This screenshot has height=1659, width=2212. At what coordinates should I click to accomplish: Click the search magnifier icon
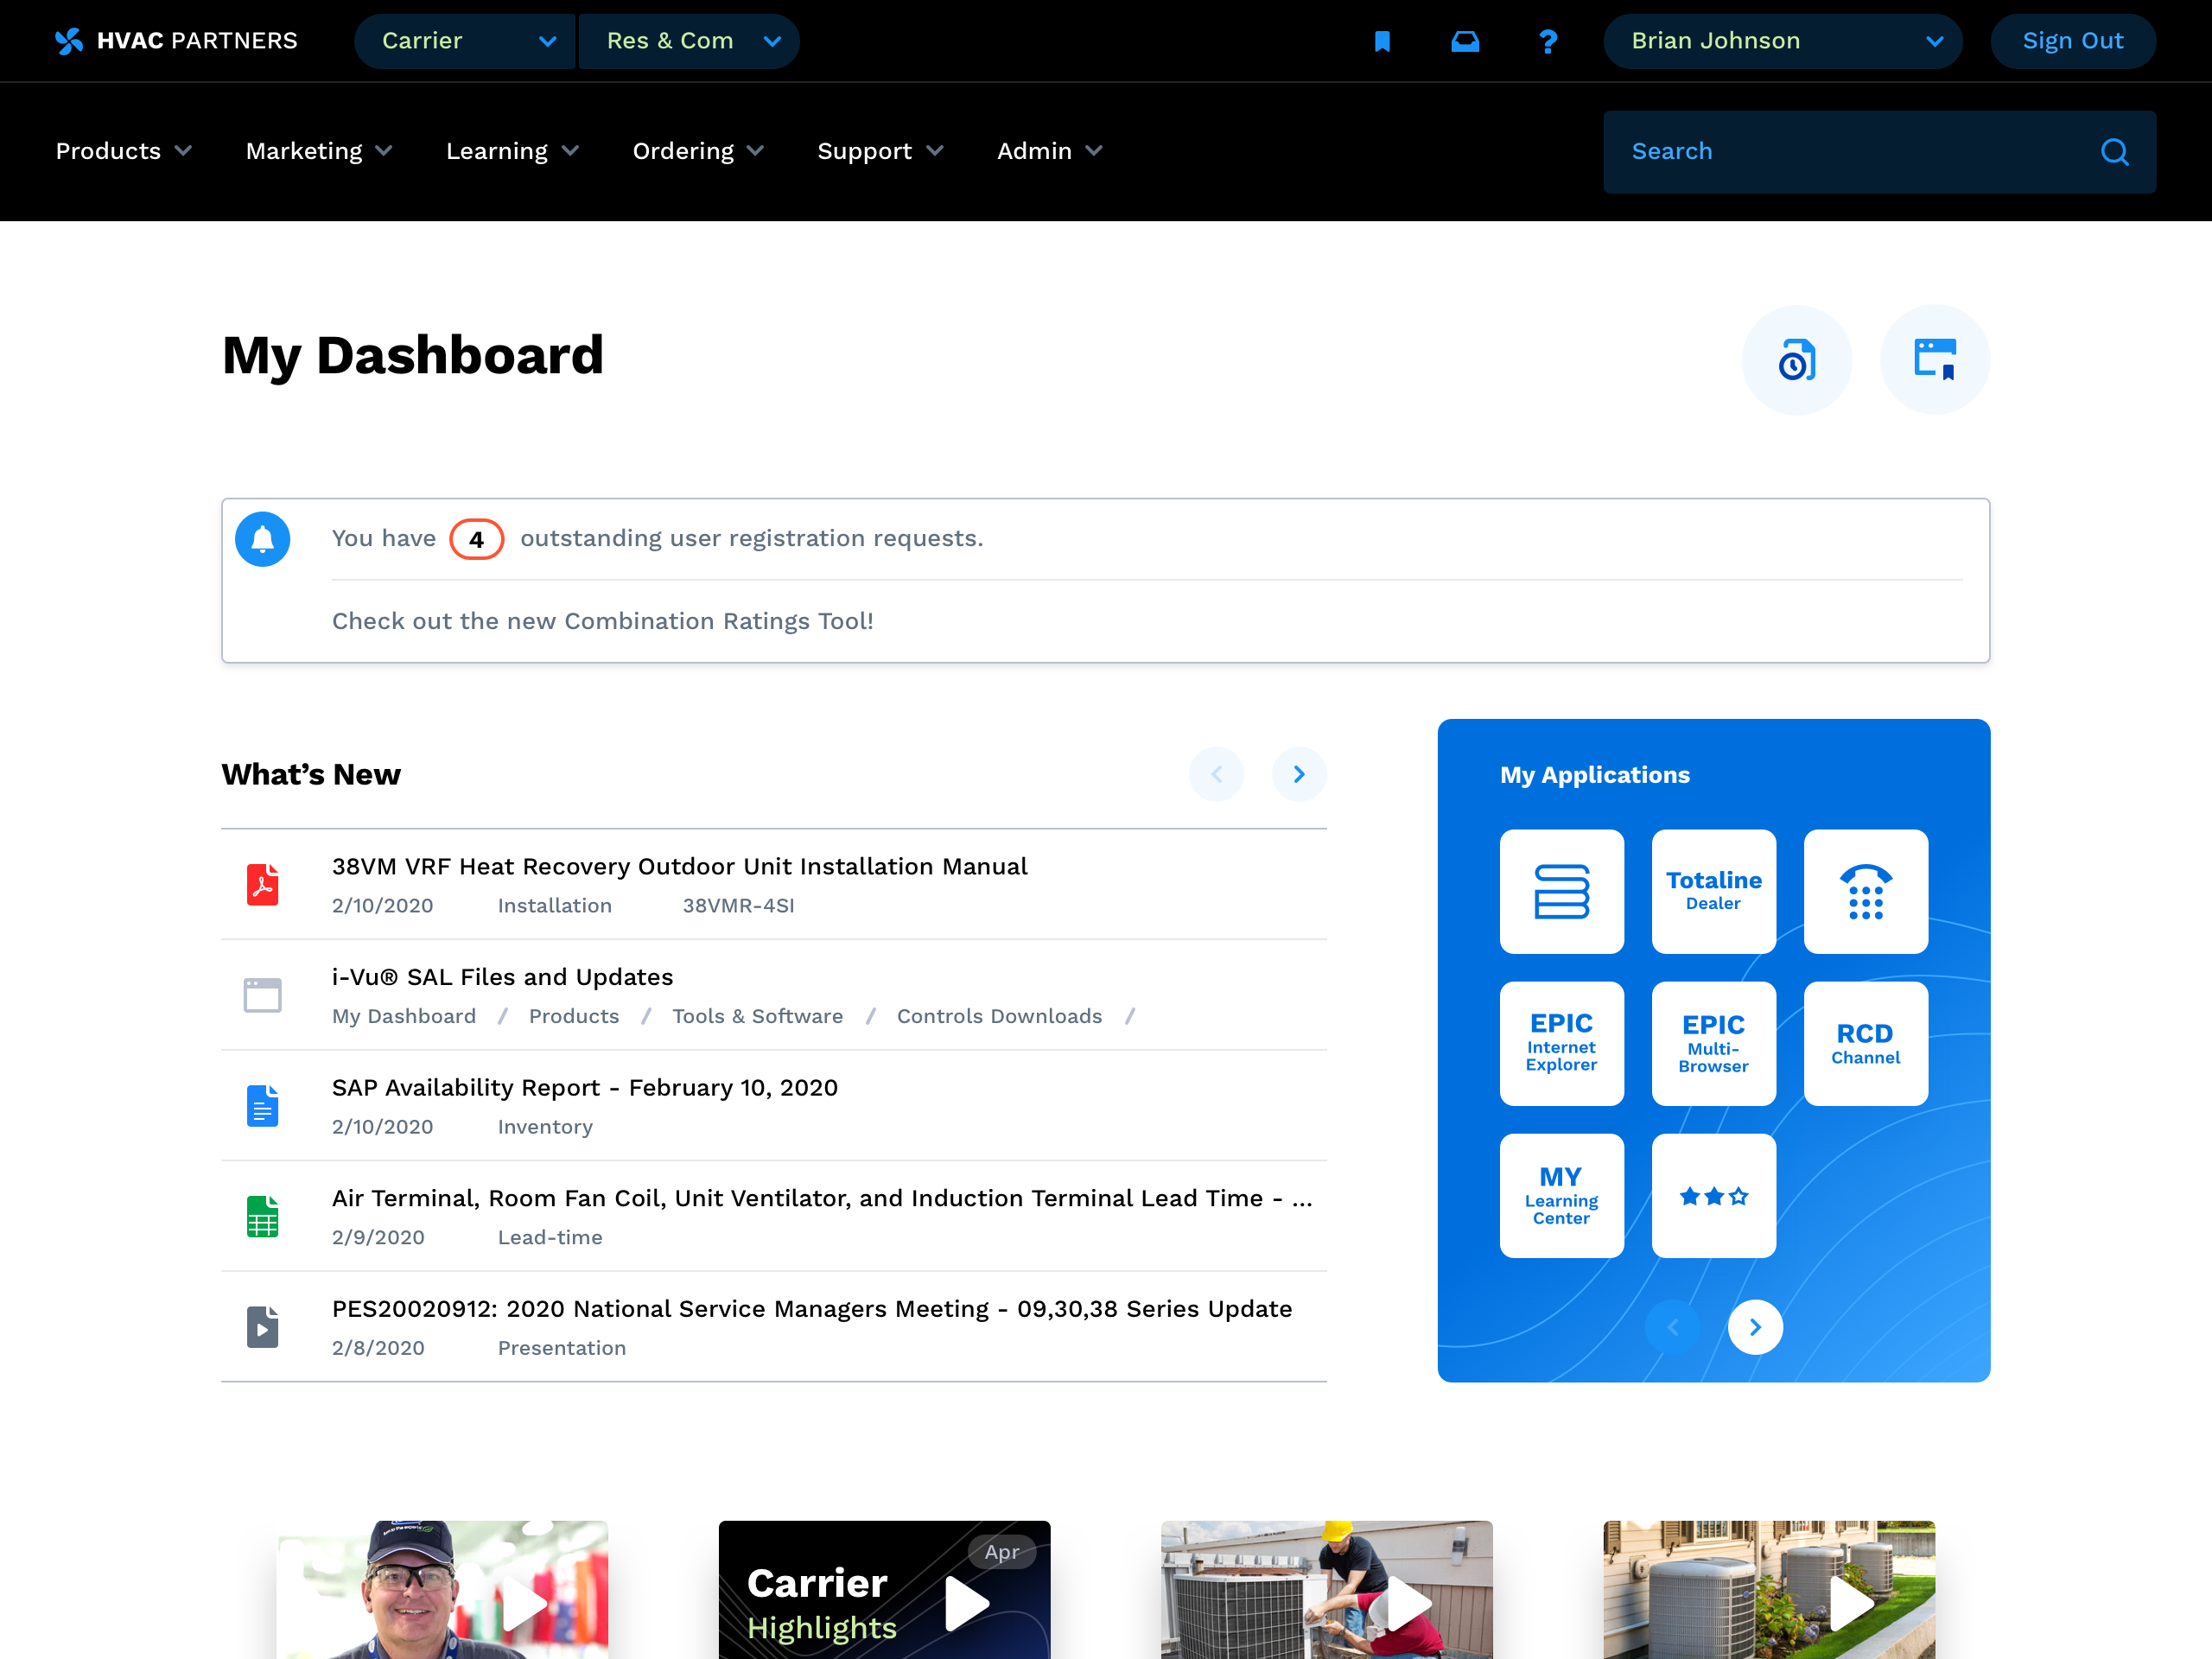click(2114, 152)
